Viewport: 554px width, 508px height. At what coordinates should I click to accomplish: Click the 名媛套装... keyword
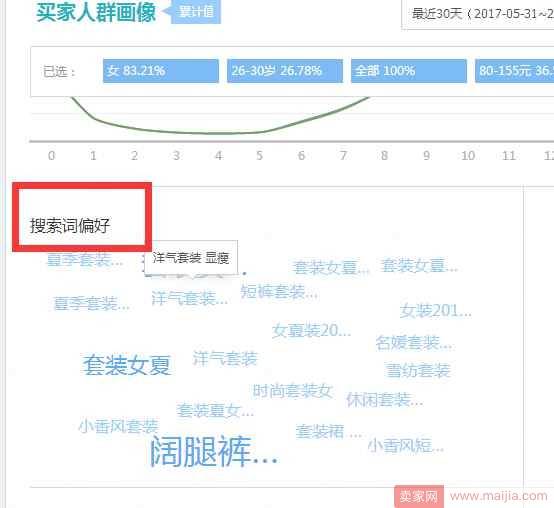(414, 343)
